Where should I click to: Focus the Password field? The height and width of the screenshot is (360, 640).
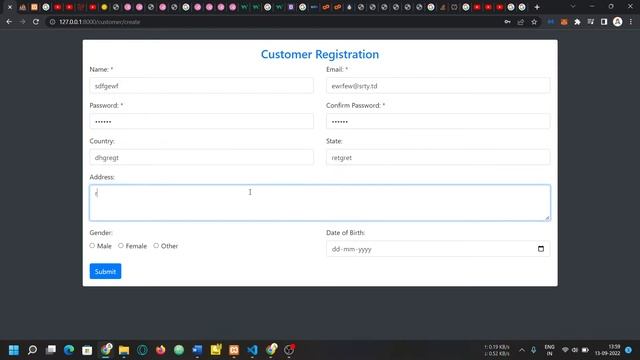click(202, 121)
